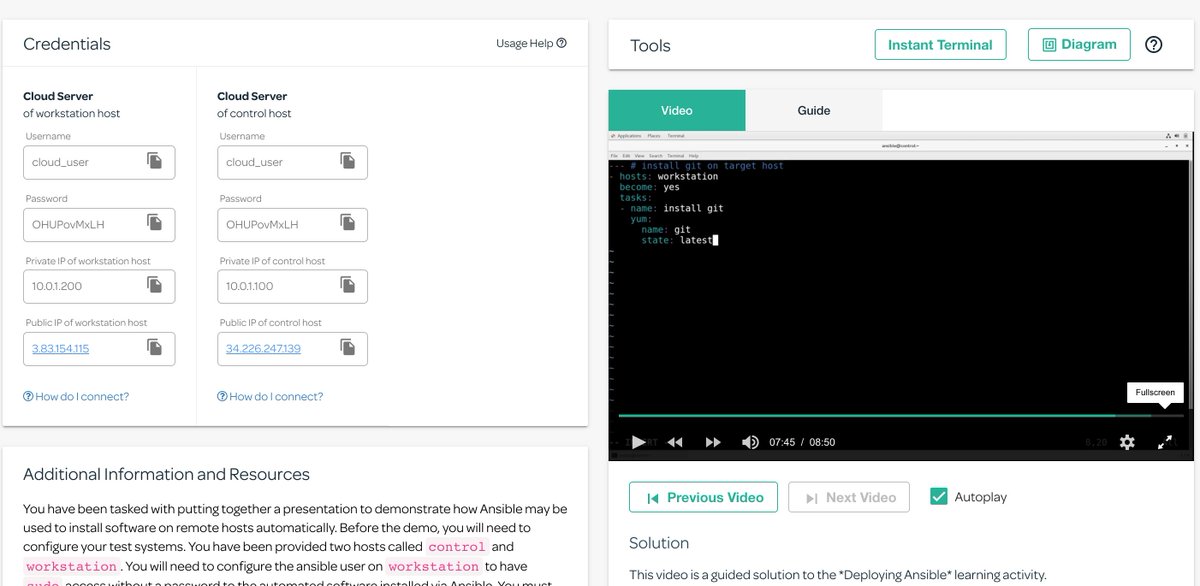Seek on the video progress bar
Image resolution: width=1200 pixels, height=586 pixels.
[x=900, y=415]
